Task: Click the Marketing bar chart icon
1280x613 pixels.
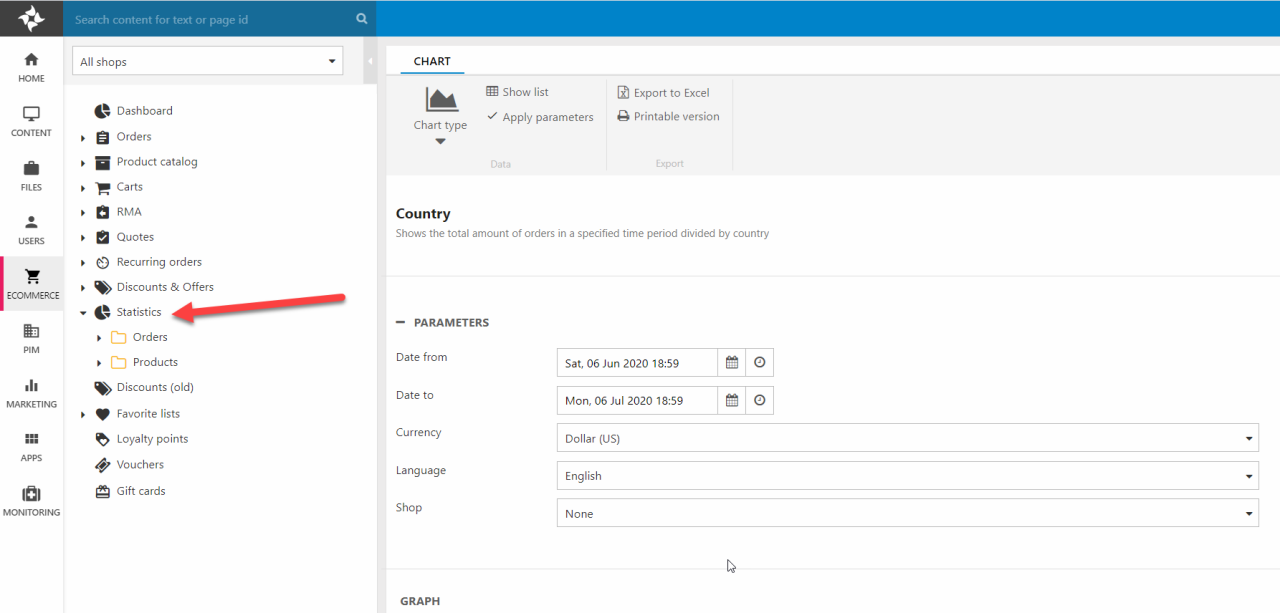Action: pyautogui.click(x=31, y=386)
